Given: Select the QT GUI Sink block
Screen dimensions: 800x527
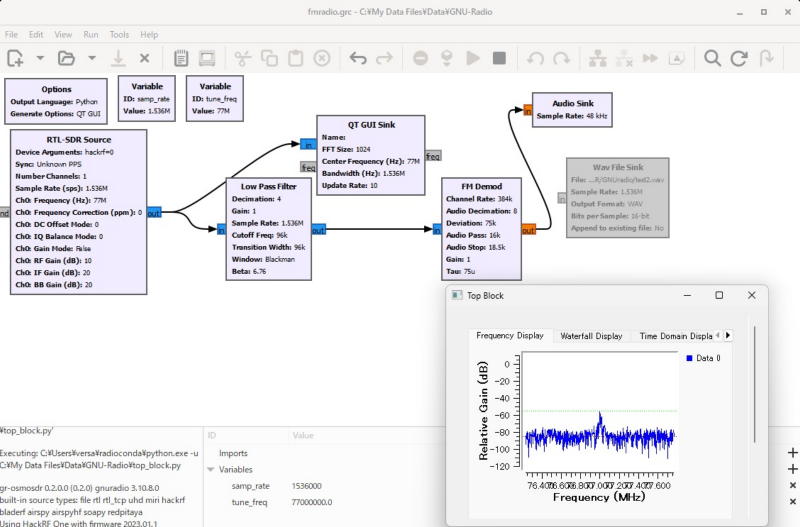Looking at the screenshot, I should click(x=371, y=155).
